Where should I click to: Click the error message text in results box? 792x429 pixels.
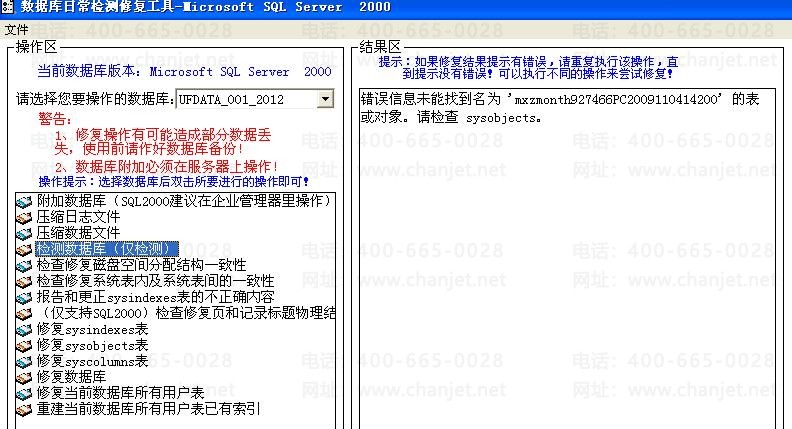[x=560, y=108]
